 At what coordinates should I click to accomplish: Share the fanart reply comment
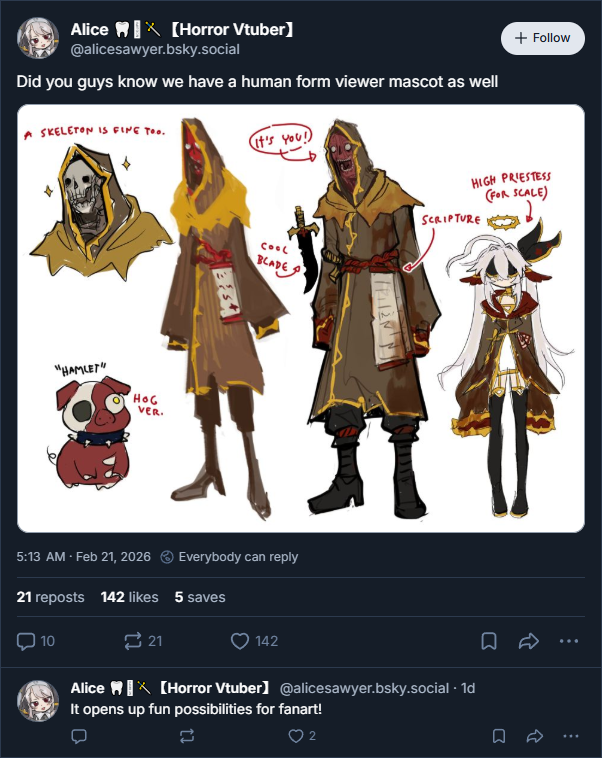click(534, 736)
